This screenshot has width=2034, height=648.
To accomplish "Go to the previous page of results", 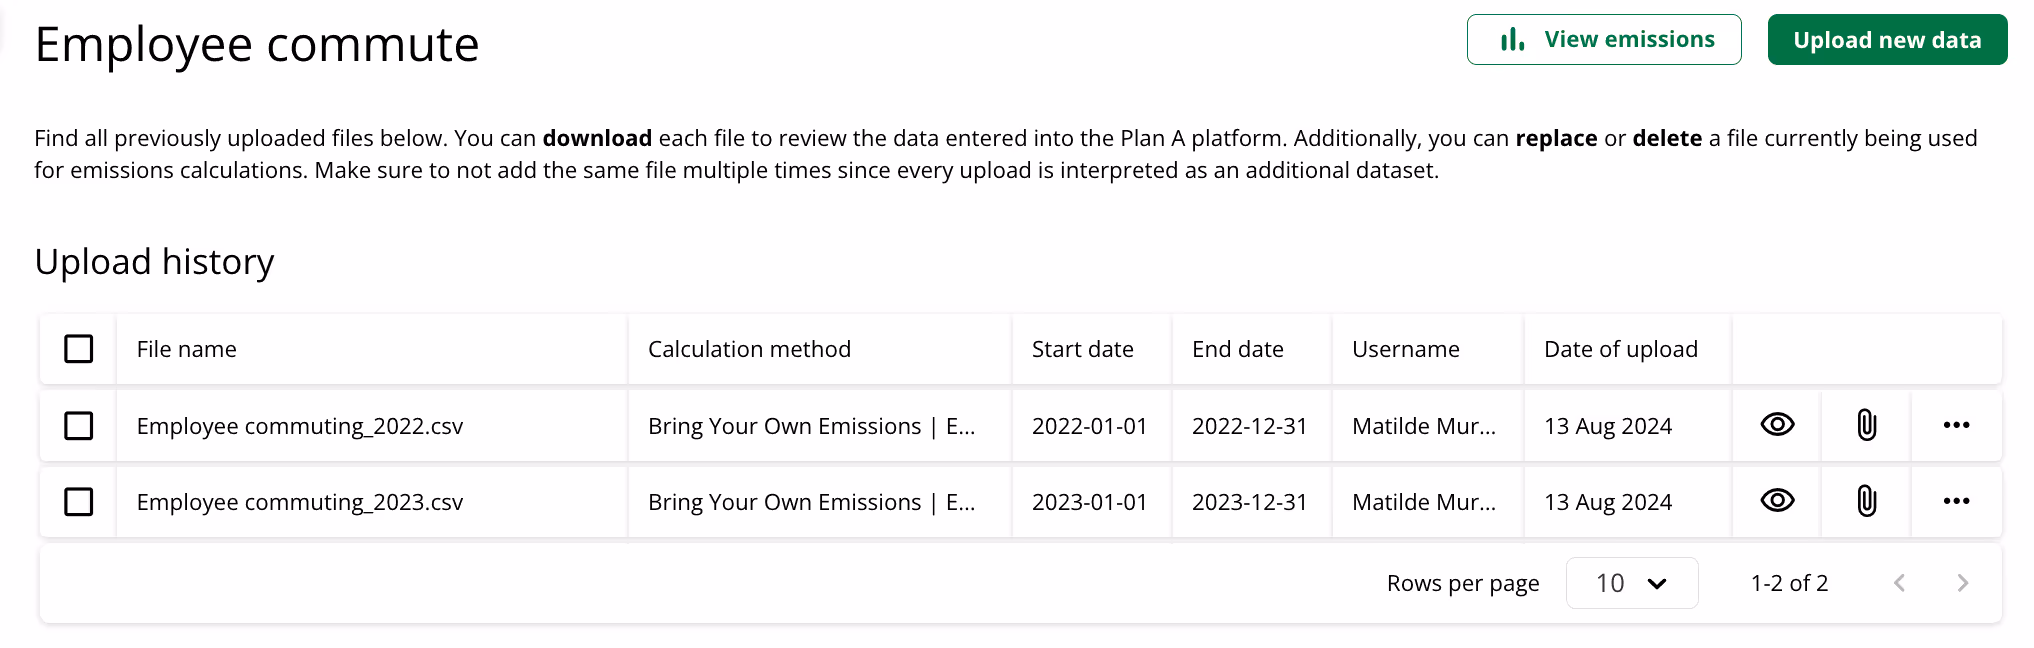I will click(x=1899, y=583).
